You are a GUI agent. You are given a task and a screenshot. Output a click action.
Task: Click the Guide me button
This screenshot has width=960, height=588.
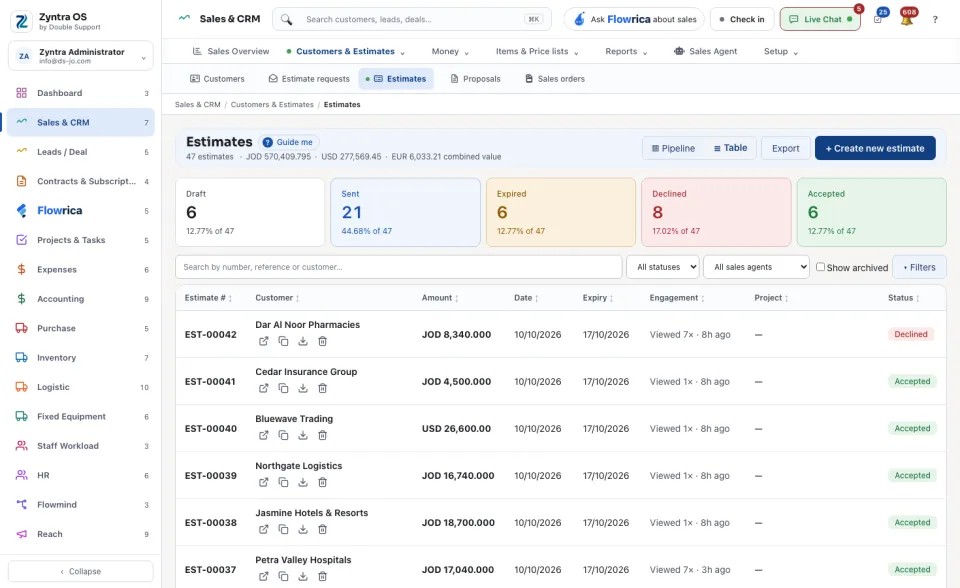(288, 142)
